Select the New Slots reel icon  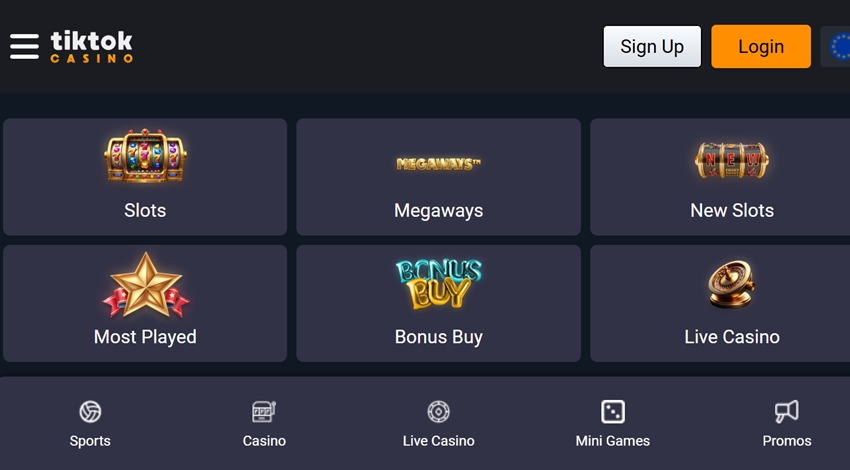tap(732, 160)
